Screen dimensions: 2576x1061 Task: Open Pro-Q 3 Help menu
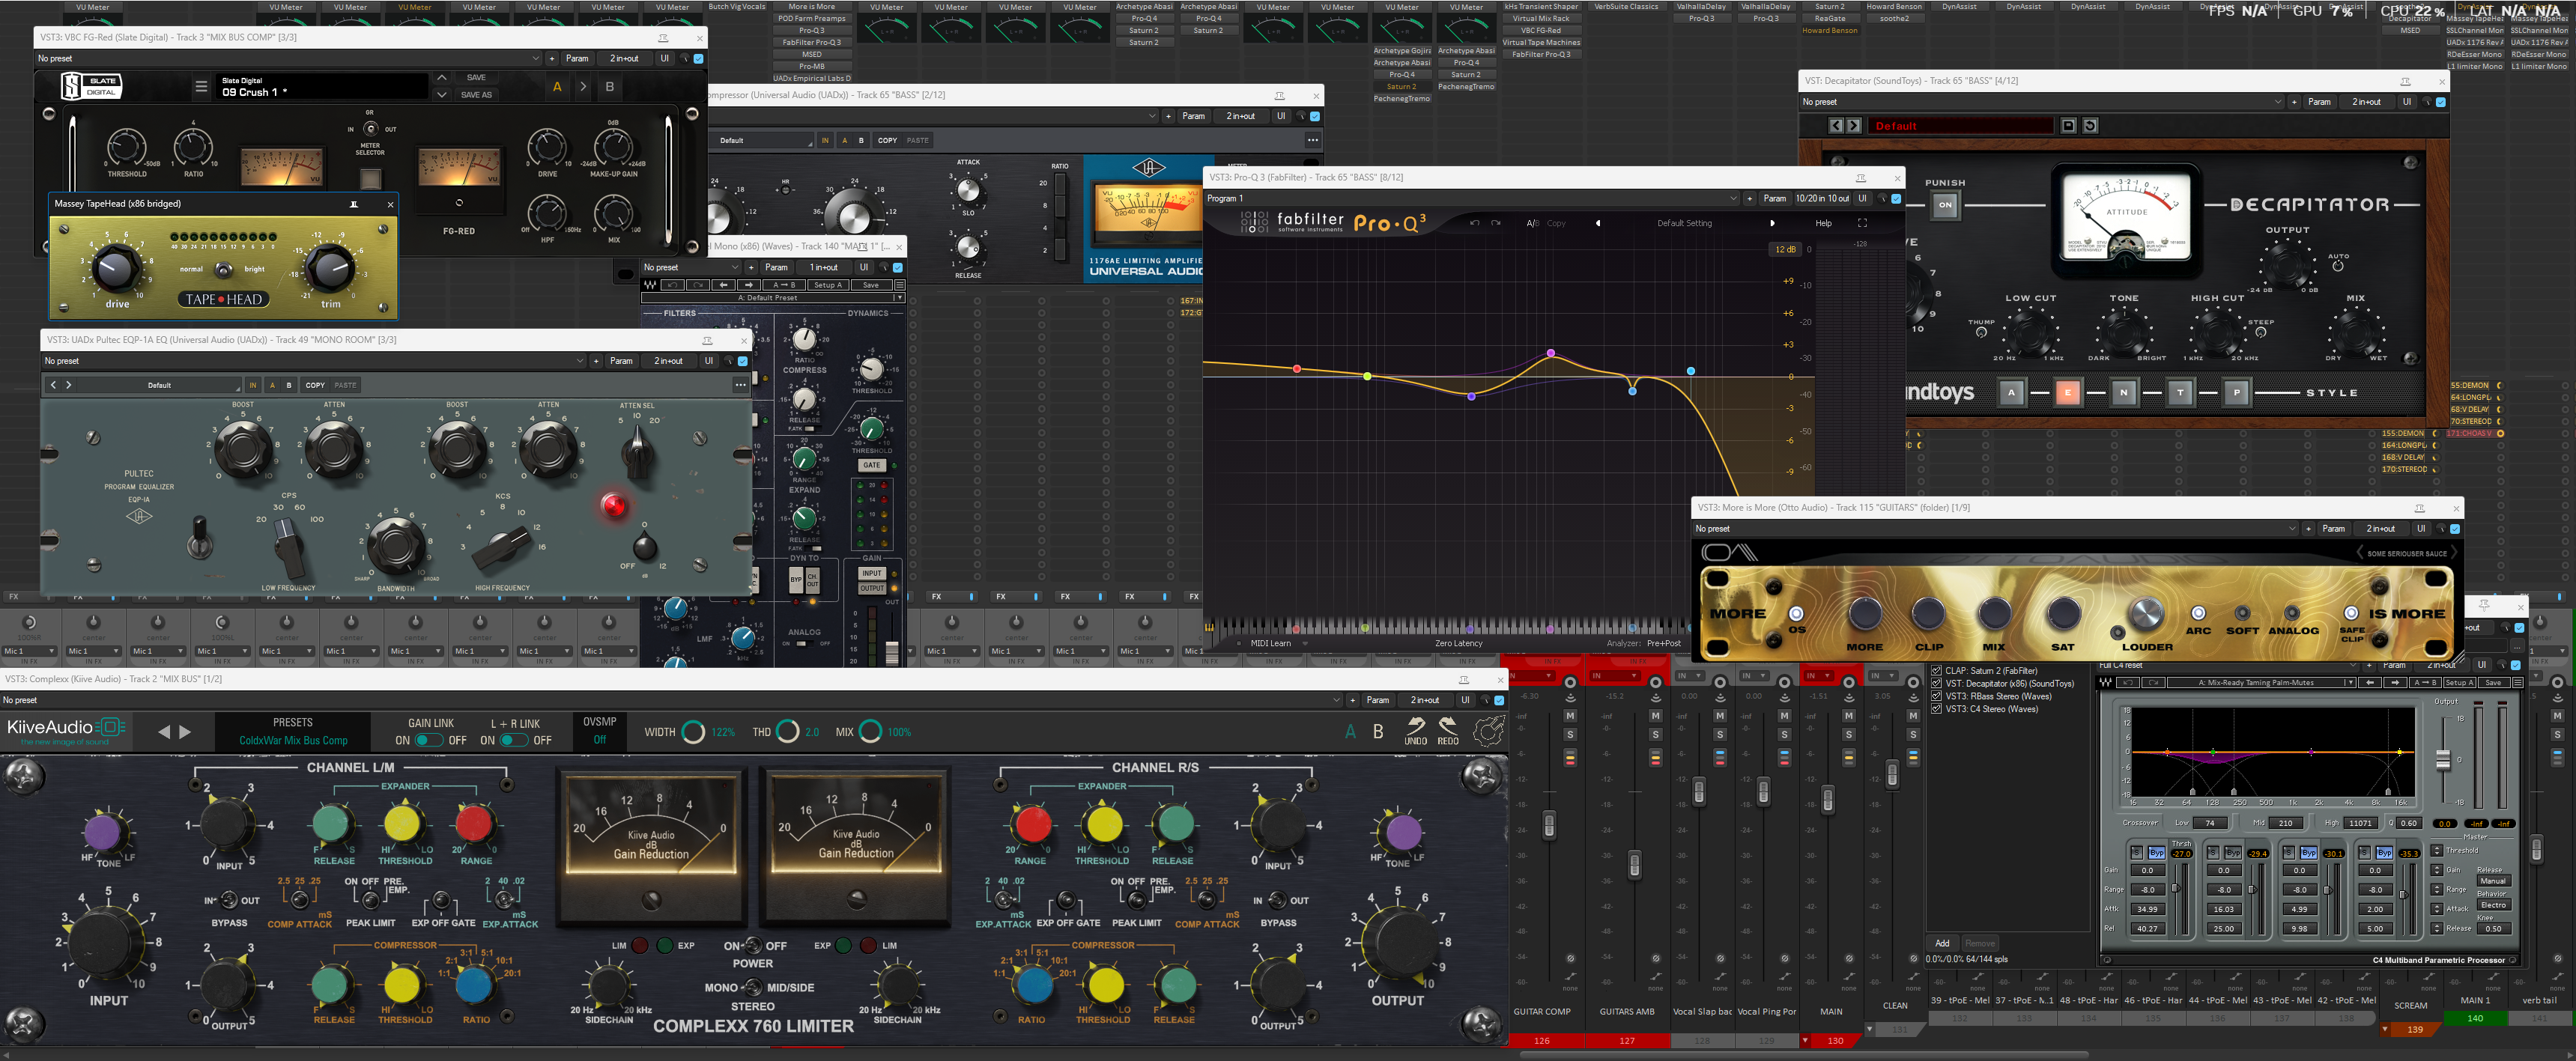(x=1823, y=223)
